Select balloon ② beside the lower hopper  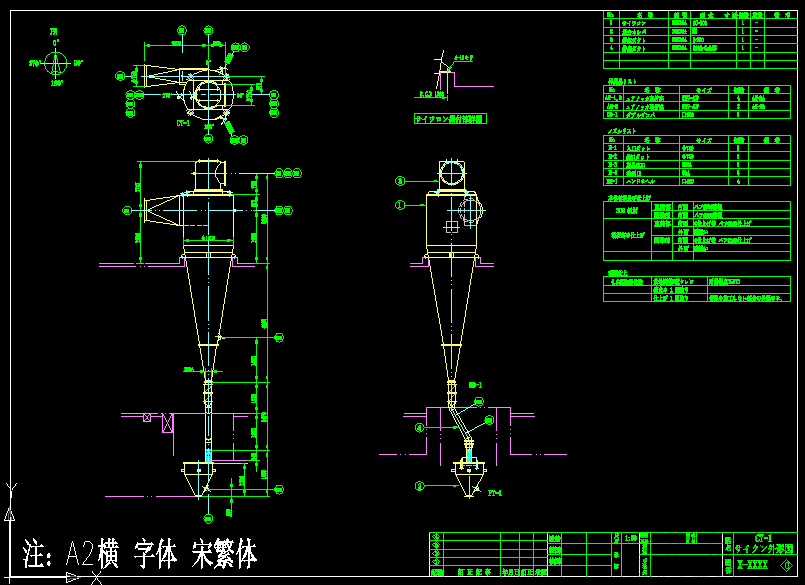tap(419, 485)
